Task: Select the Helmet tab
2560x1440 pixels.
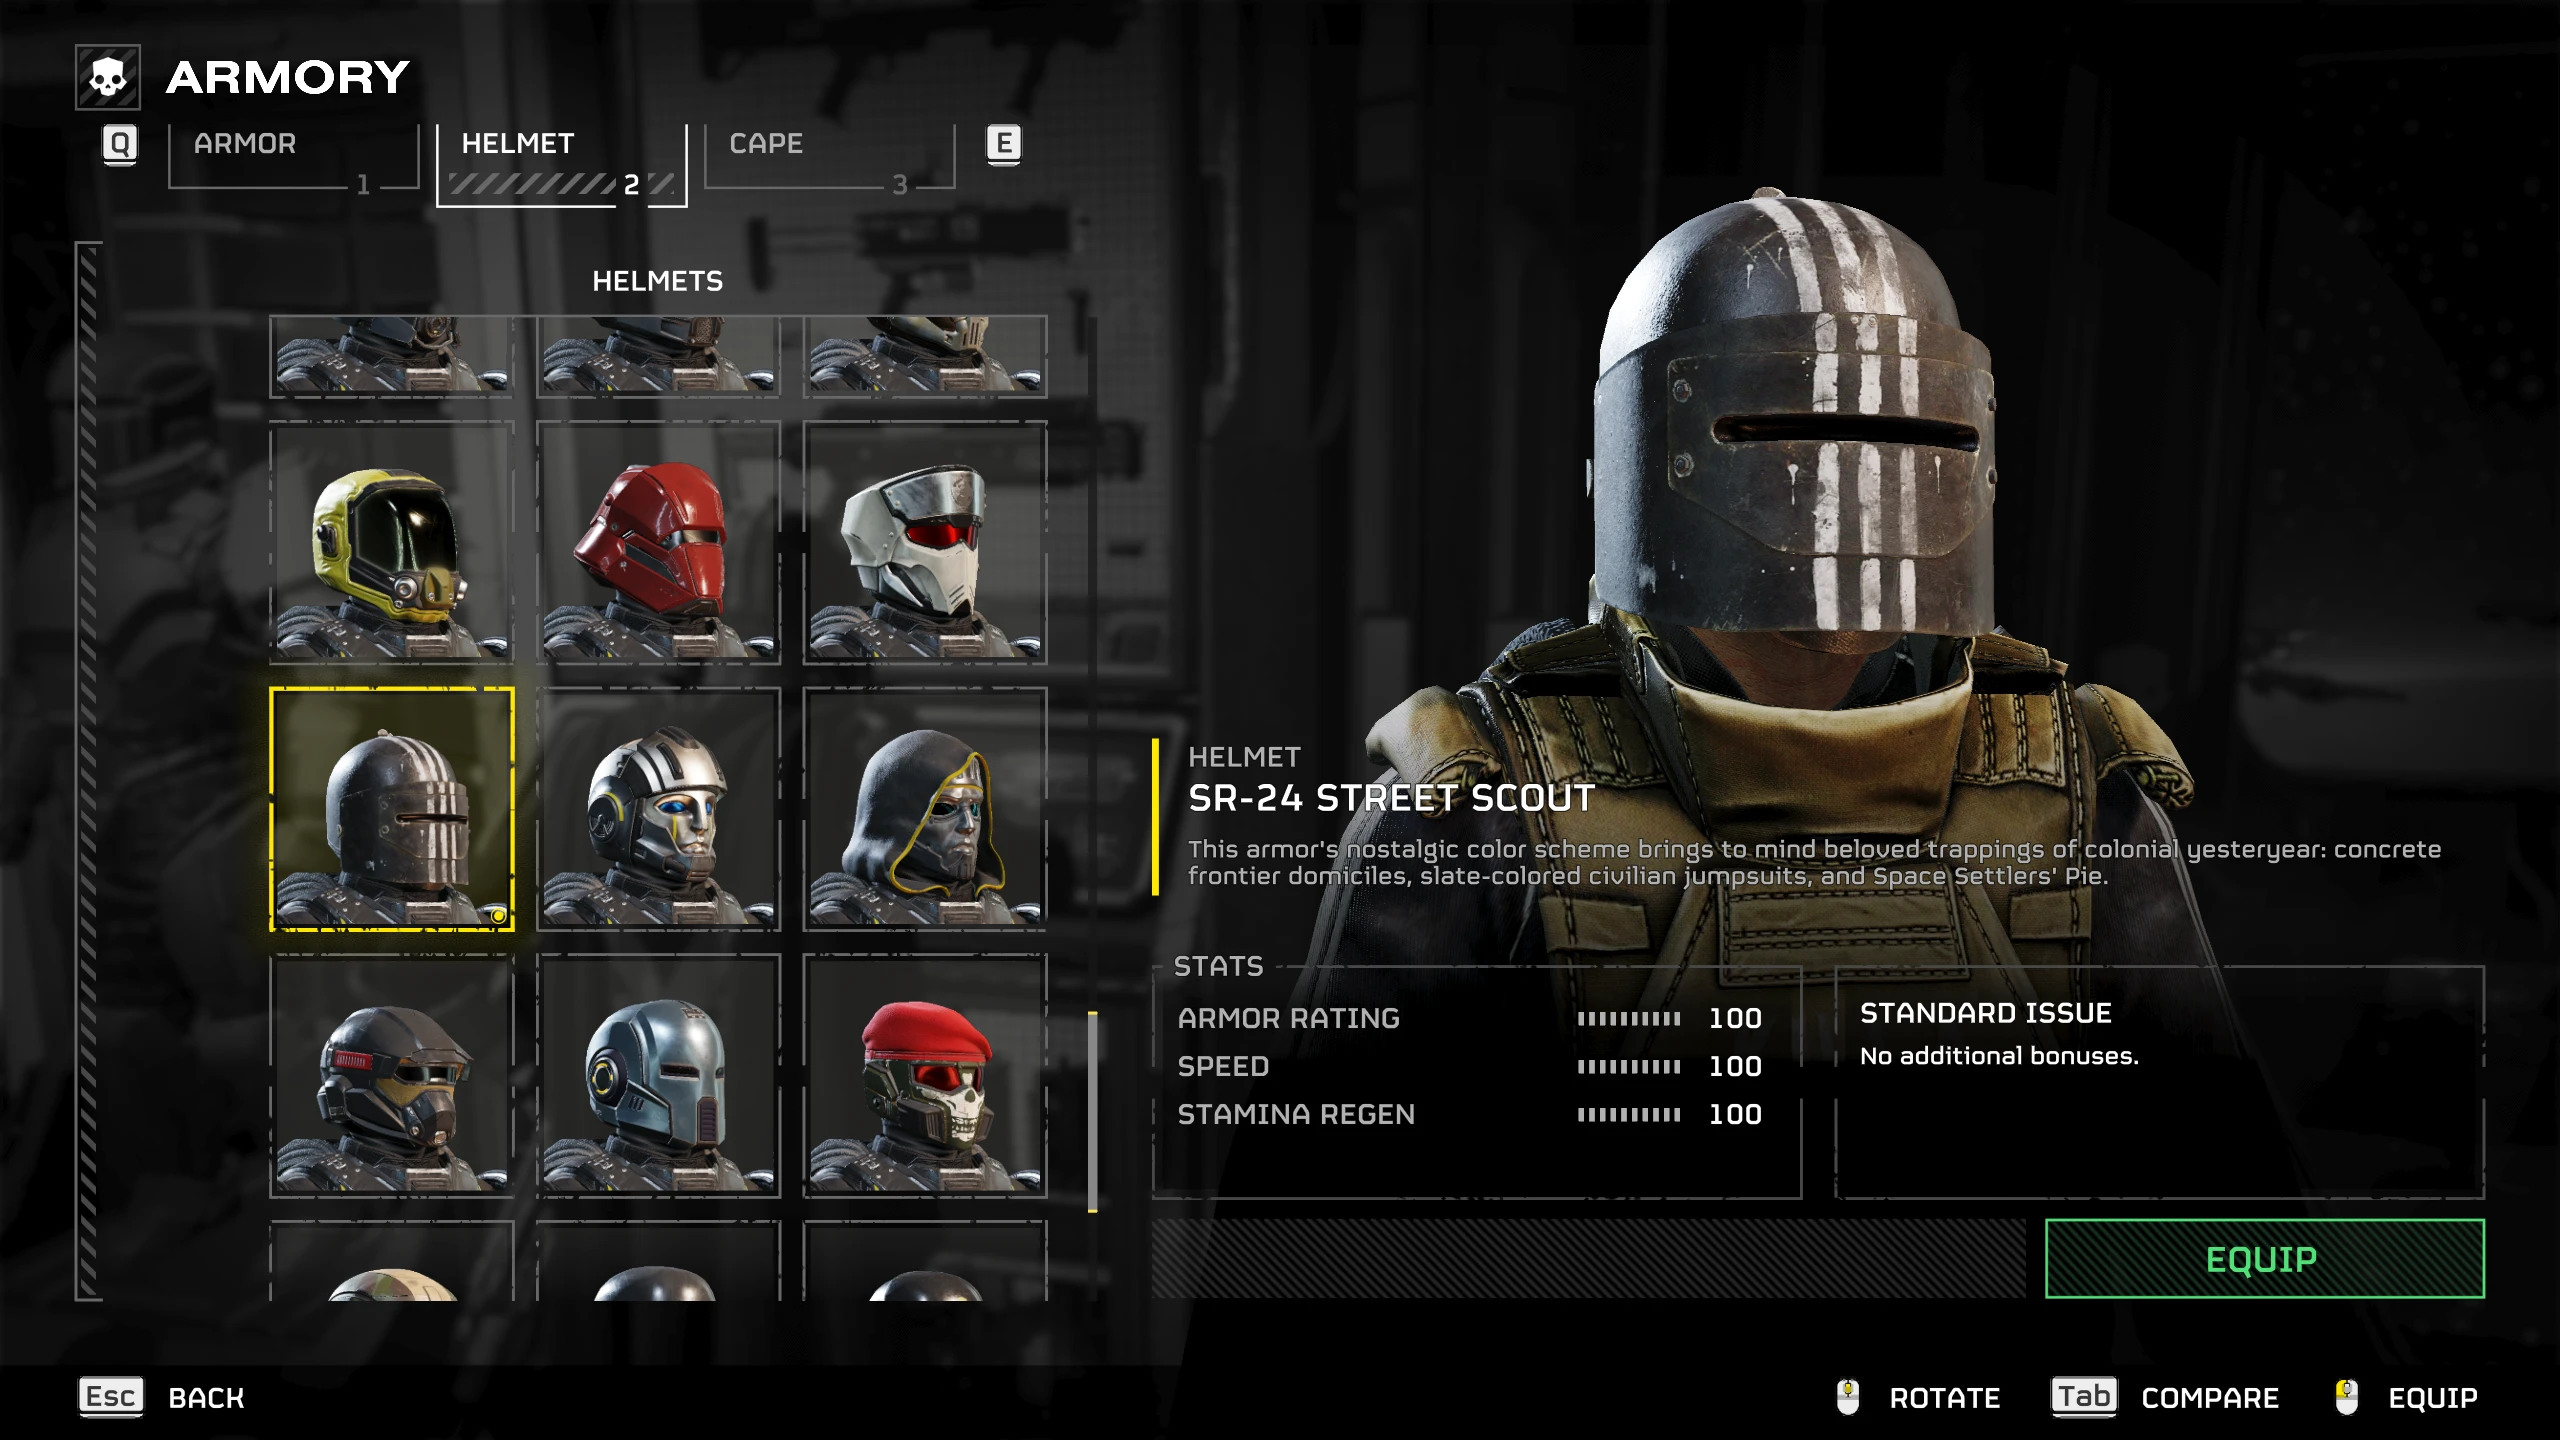Action: tap(562, 166)
